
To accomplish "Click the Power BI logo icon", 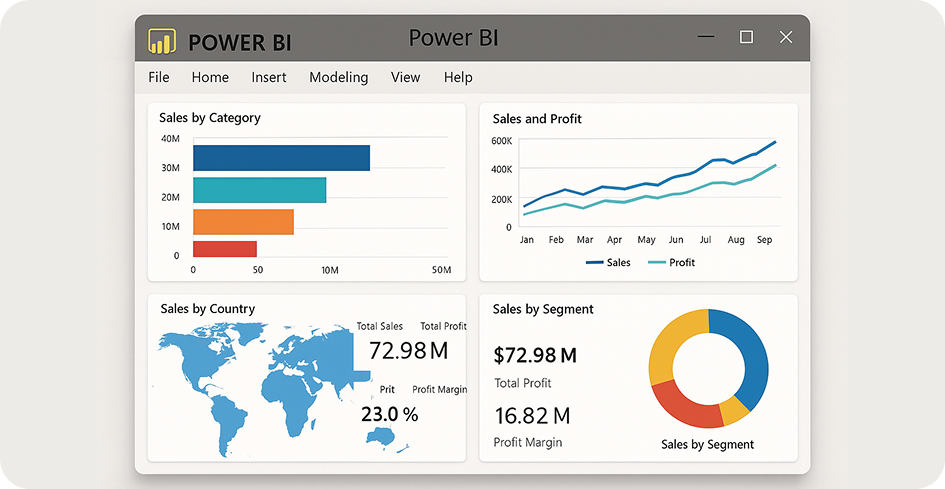I will 162,41.
